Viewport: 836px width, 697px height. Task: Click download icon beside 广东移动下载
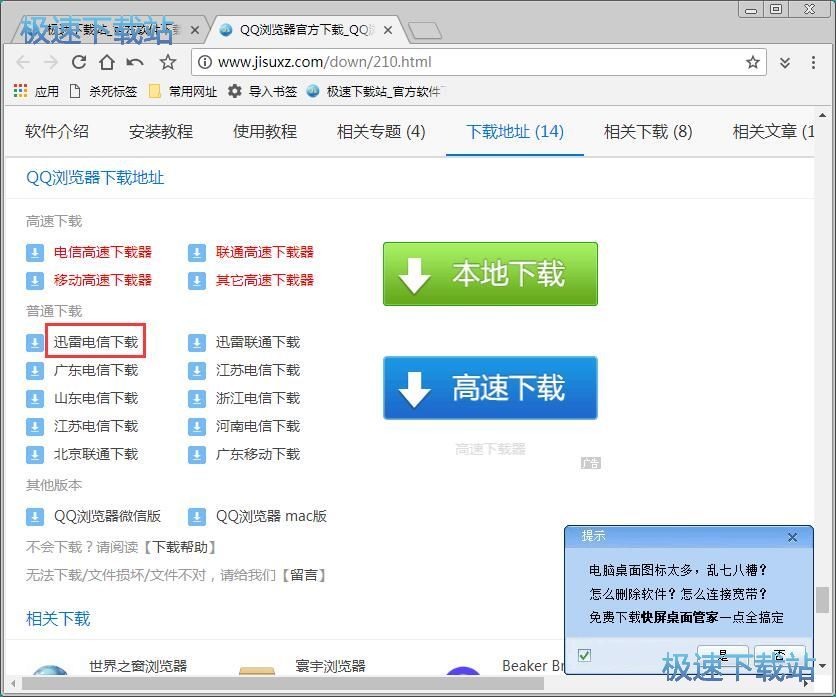pos(197,455)
